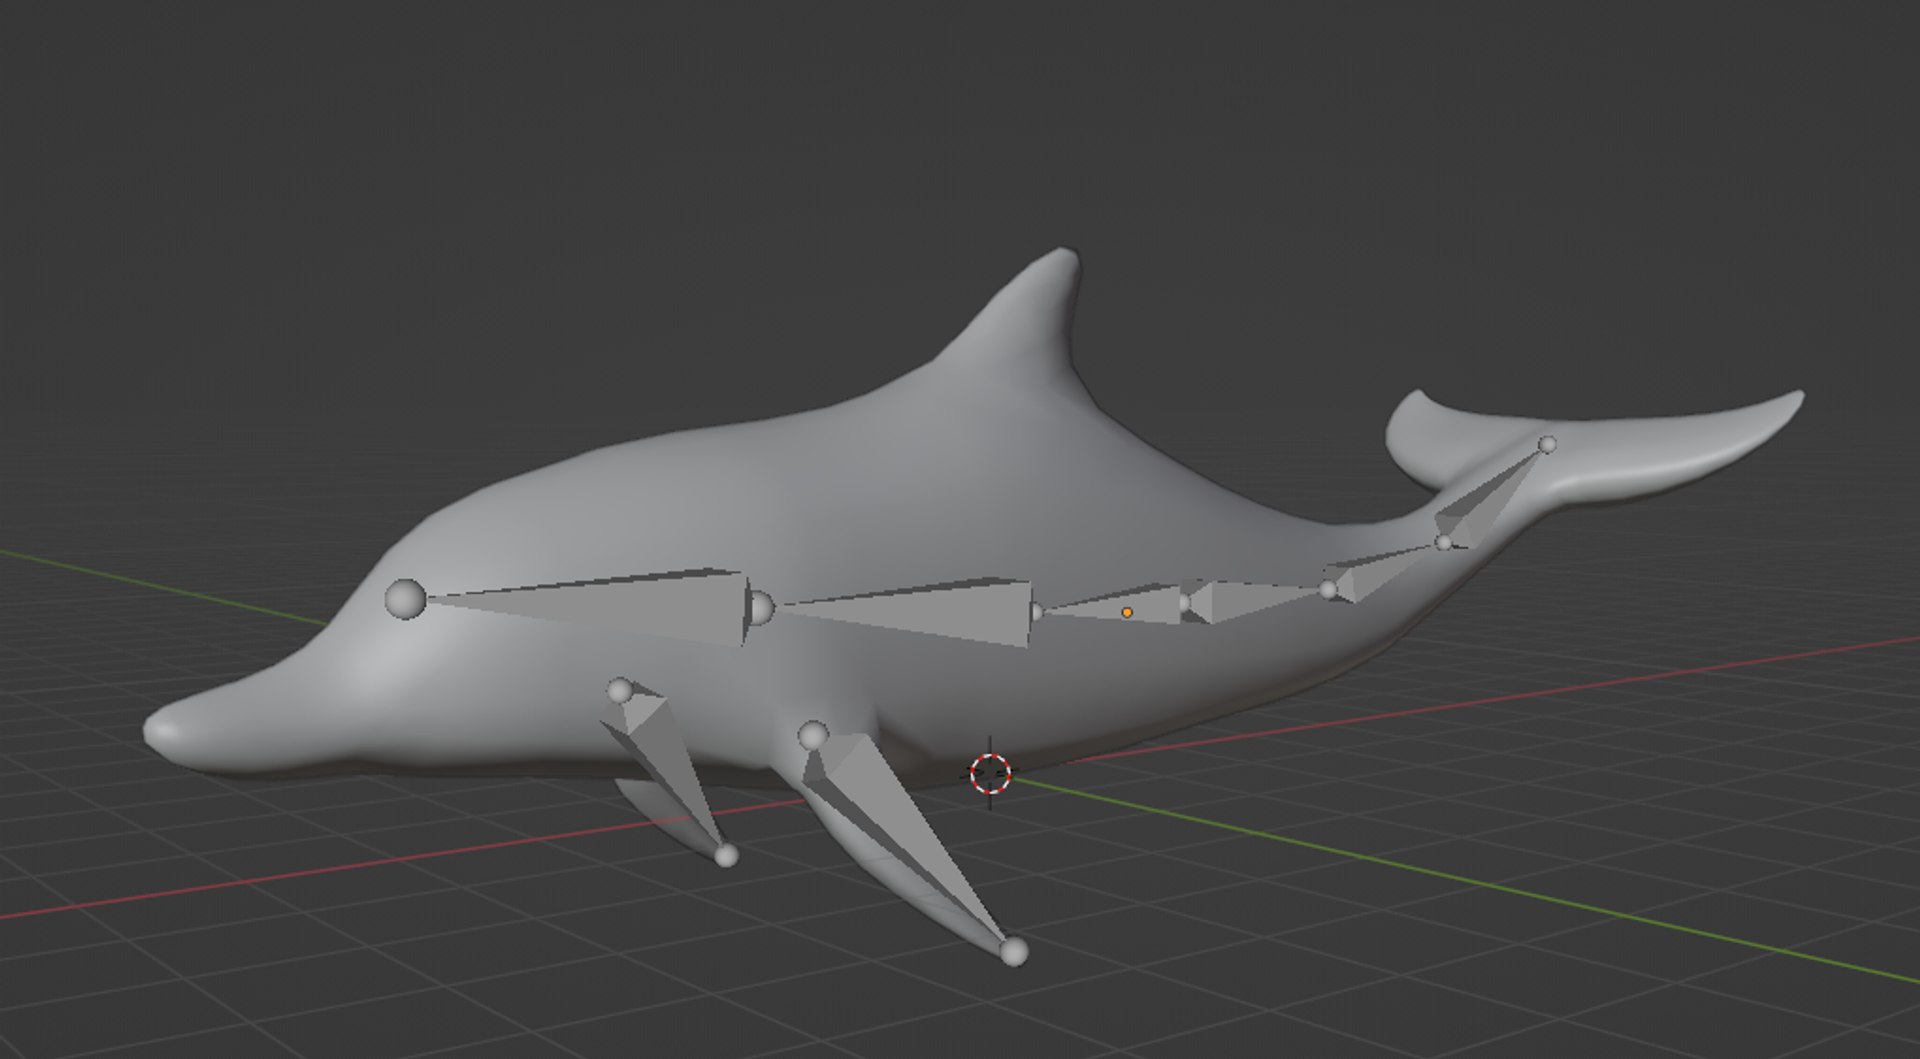
Task: Click the joint sphere at the tail fluke
Action: [1547, 444]
